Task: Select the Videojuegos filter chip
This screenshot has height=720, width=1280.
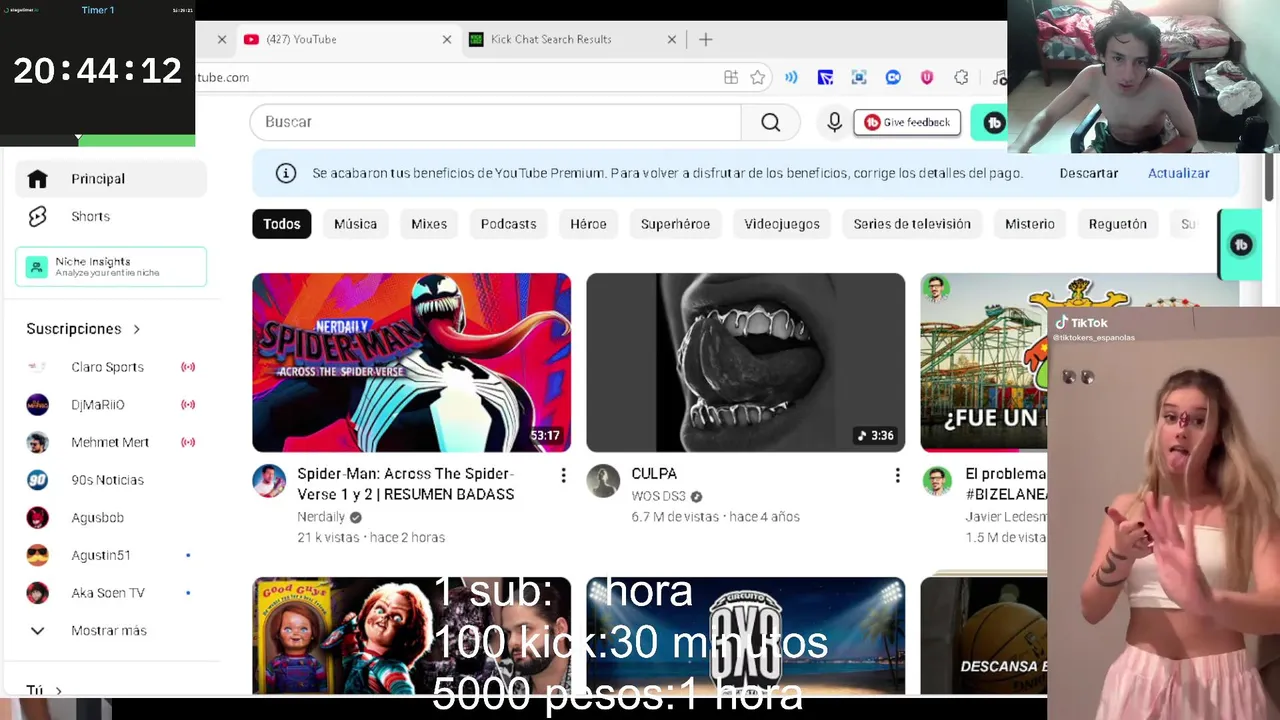Action: 782,224
